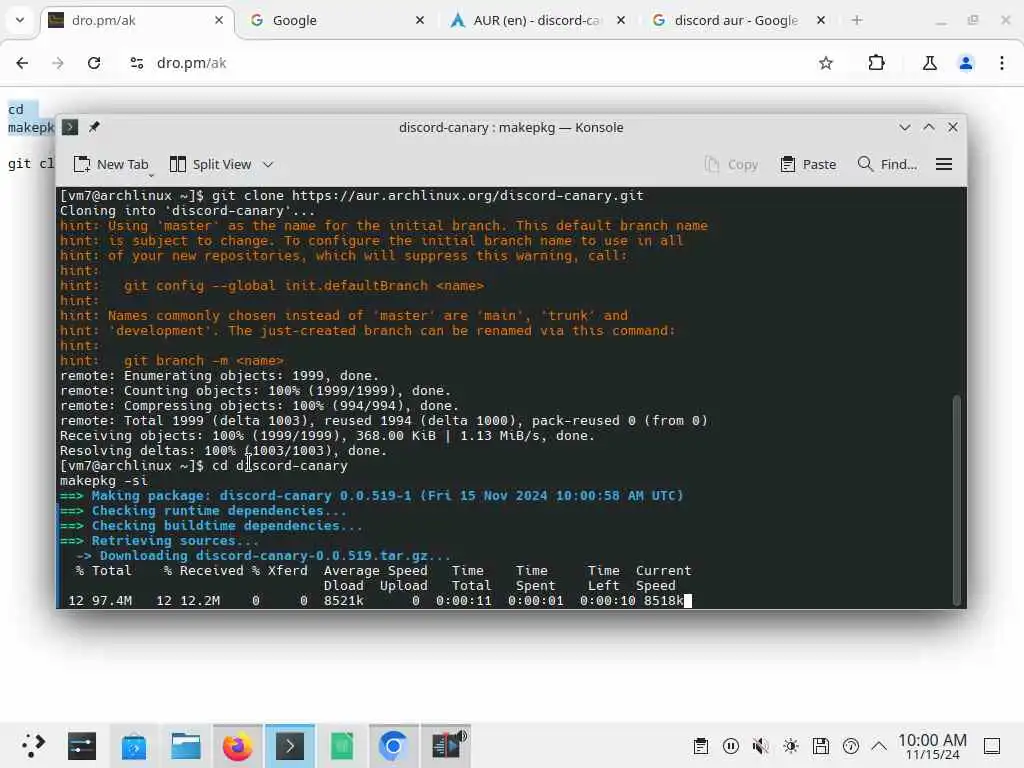The image size is (1024, 768).
Task: Open Dolphin file manager in taskbar
Action: [186, 746]
